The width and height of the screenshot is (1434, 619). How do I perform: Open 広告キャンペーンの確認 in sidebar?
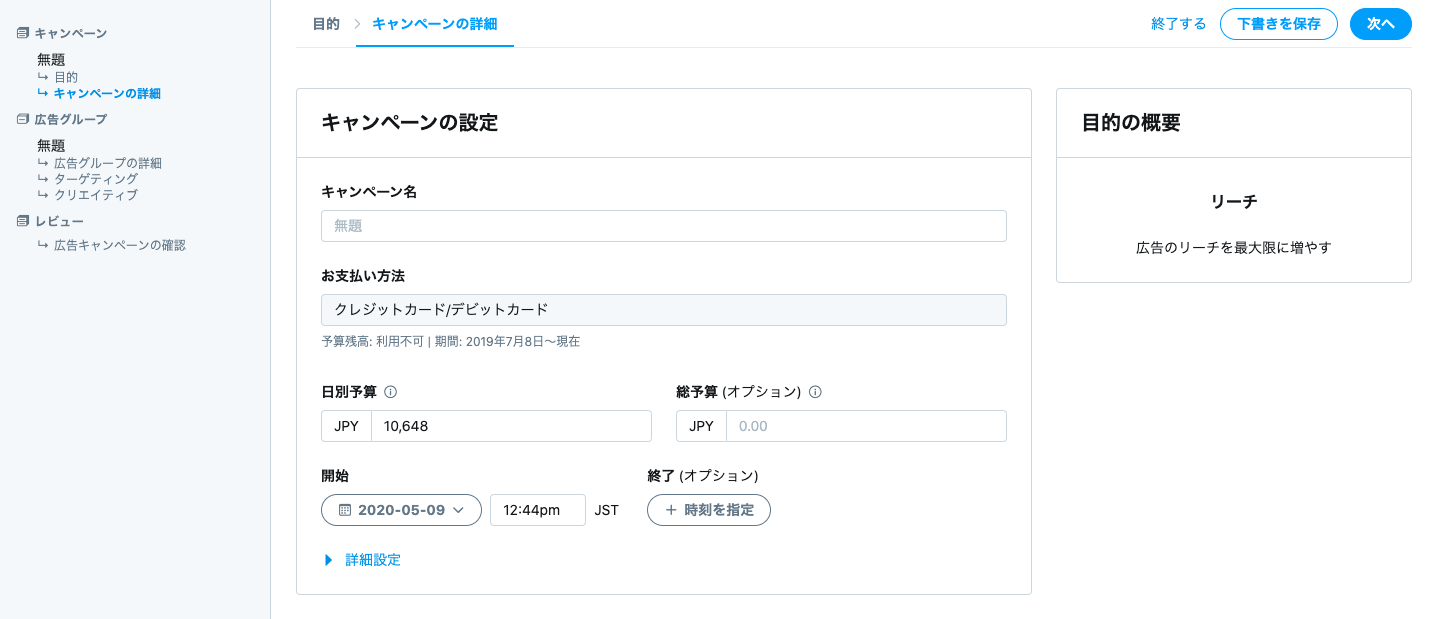point(120,245)
